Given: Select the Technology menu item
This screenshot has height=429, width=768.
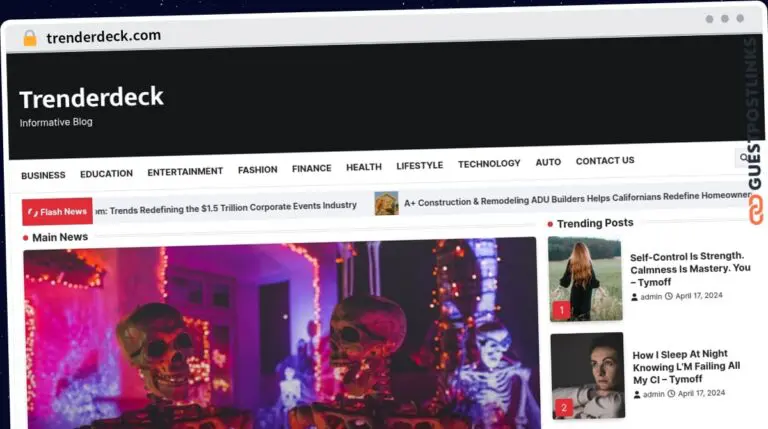Looking at the screenshot, I should click(x=489, y=164).
